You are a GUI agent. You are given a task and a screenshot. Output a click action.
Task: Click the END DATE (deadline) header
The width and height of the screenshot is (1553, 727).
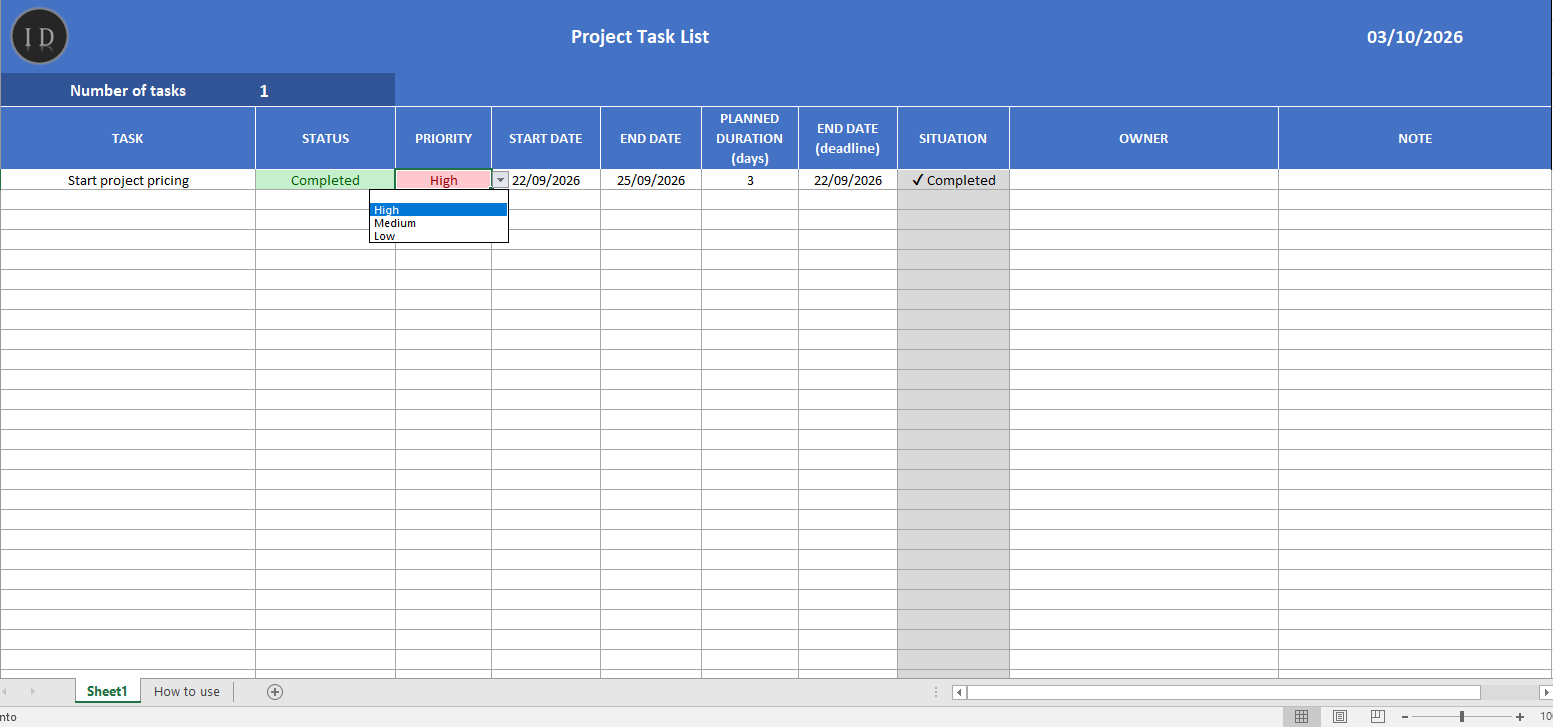click(x=848, y=138)
